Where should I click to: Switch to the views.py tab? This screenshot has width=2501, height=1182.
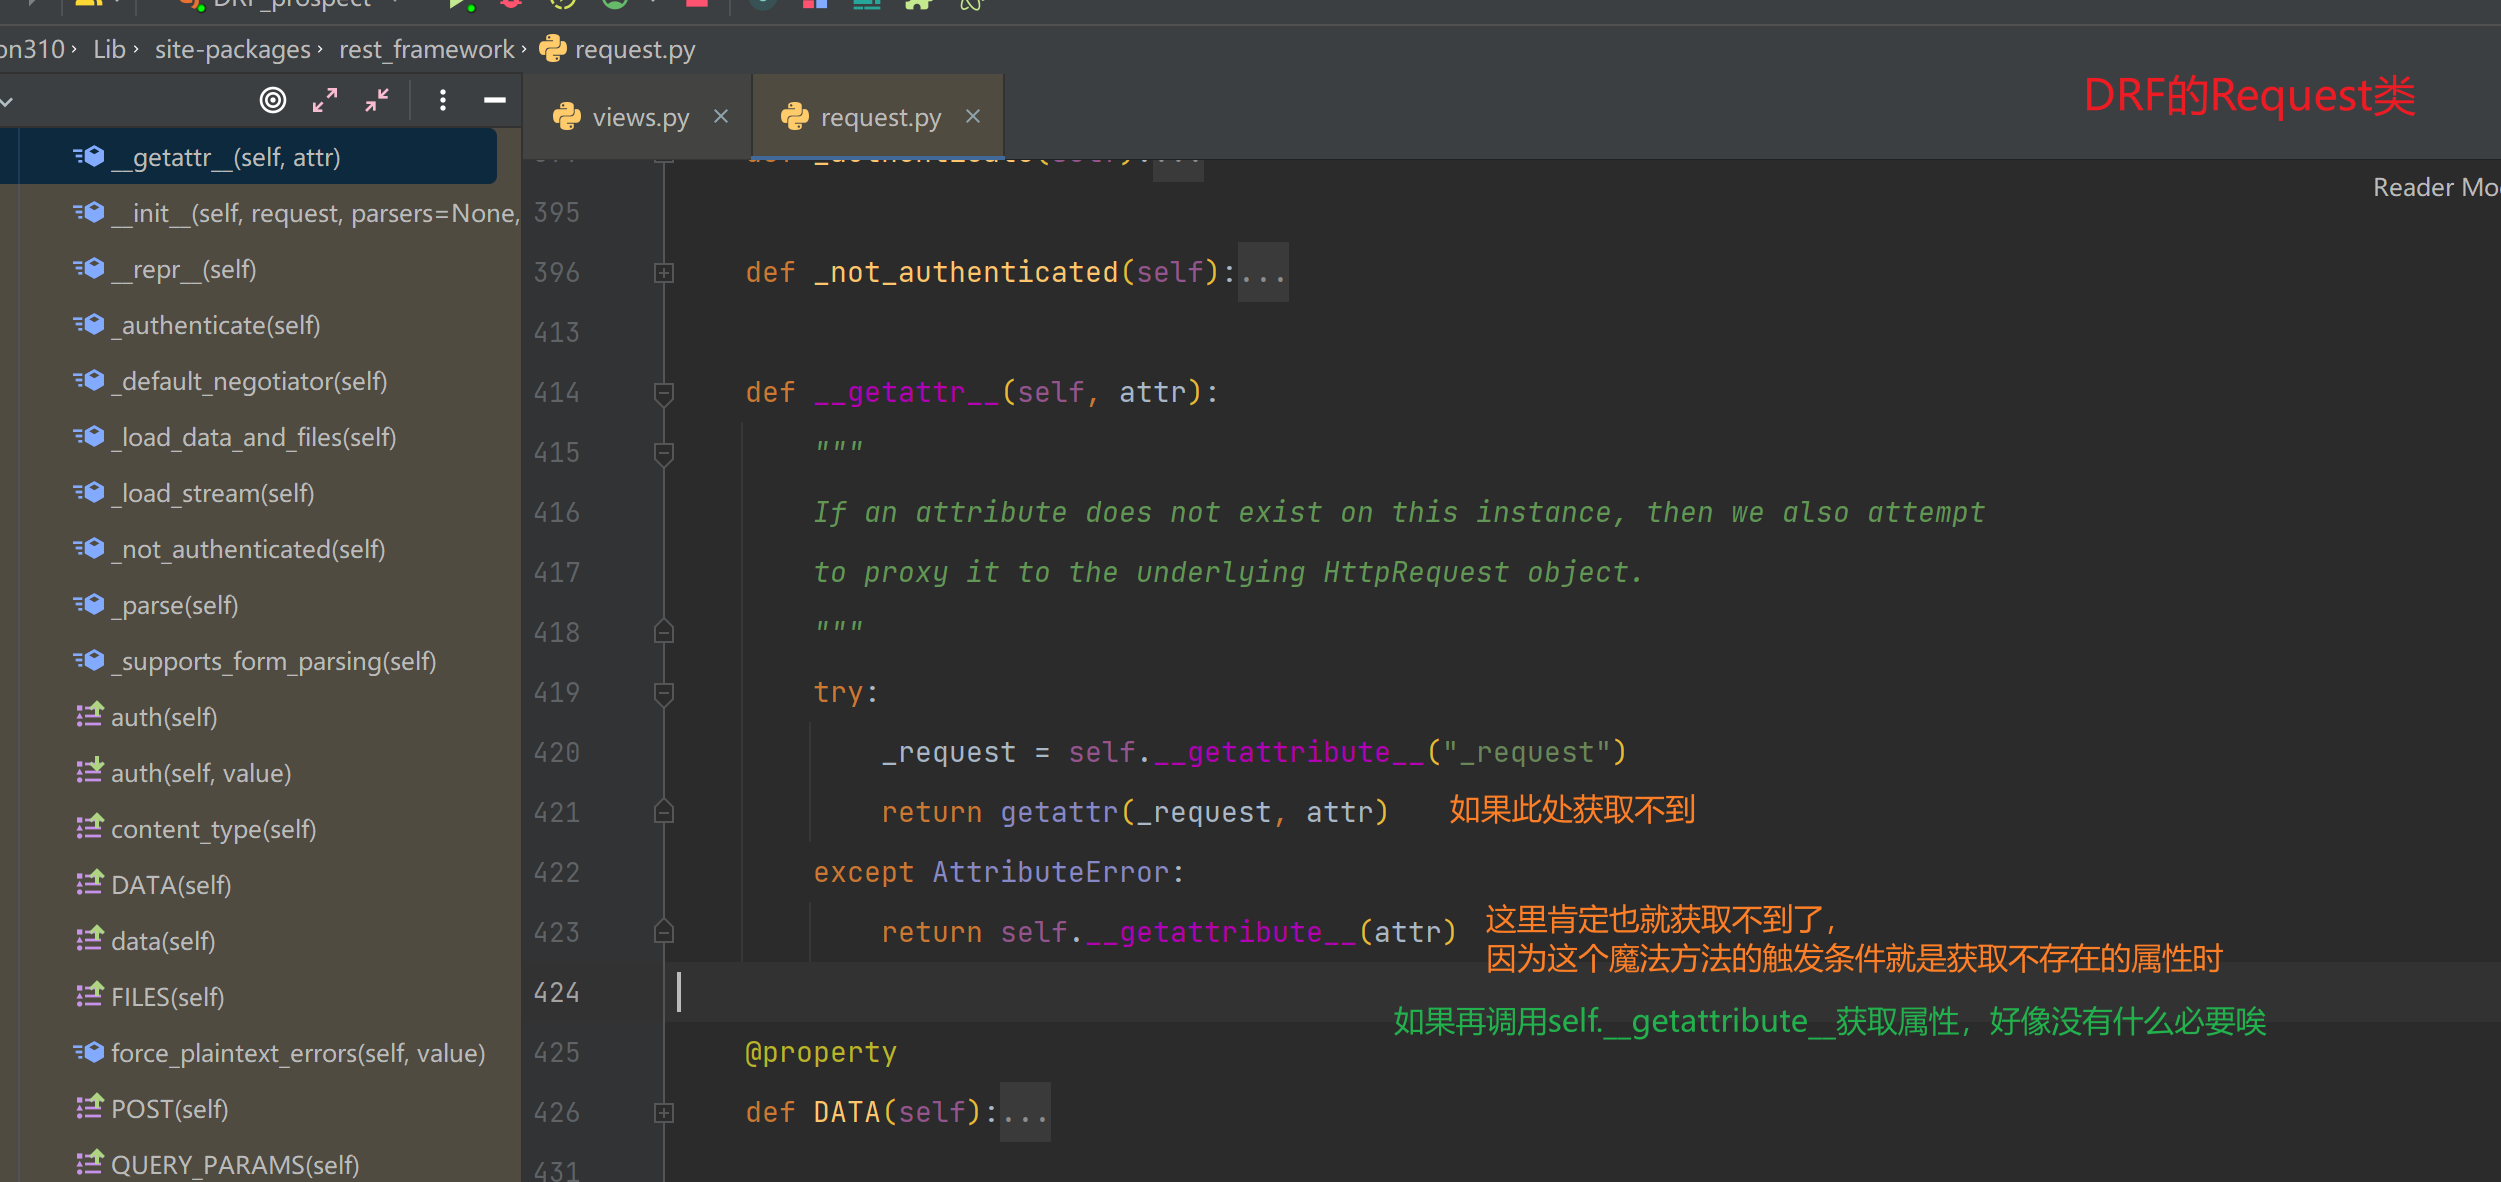(x=640, y=117)
